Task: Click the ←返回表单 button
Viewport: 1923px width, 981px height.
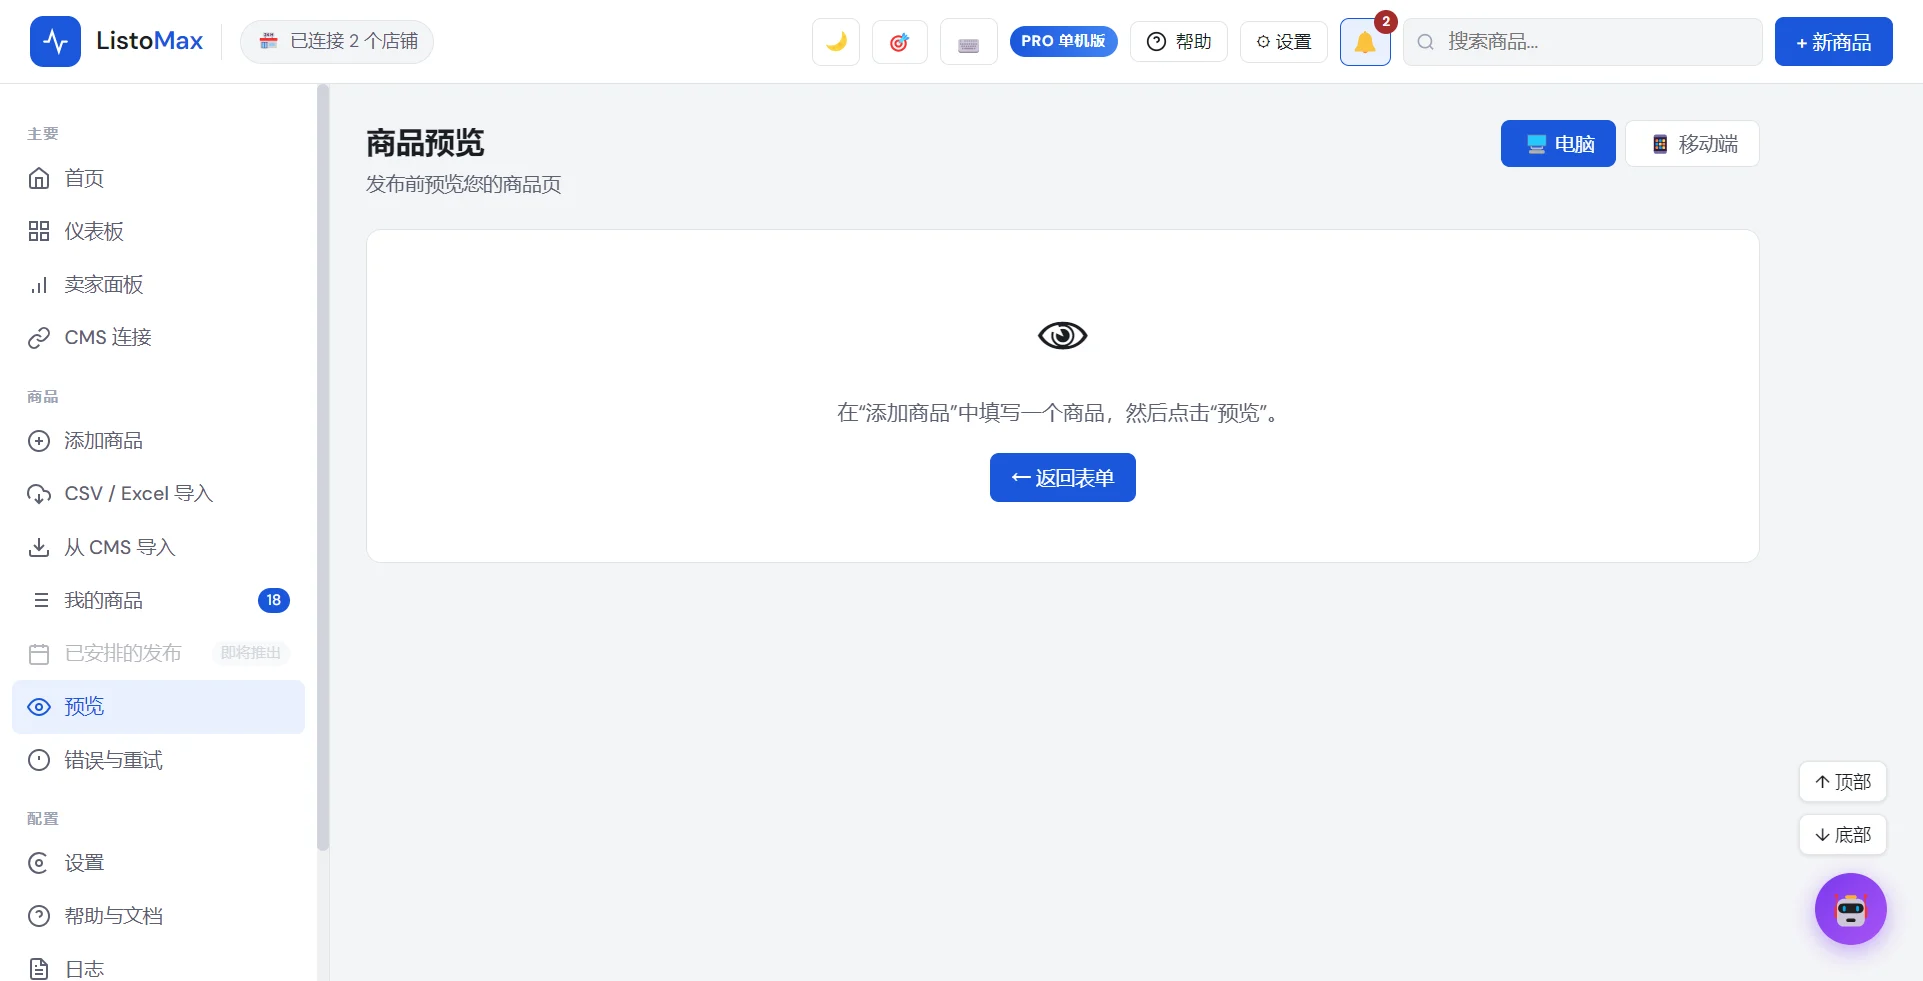Action: pos(1062,478)
